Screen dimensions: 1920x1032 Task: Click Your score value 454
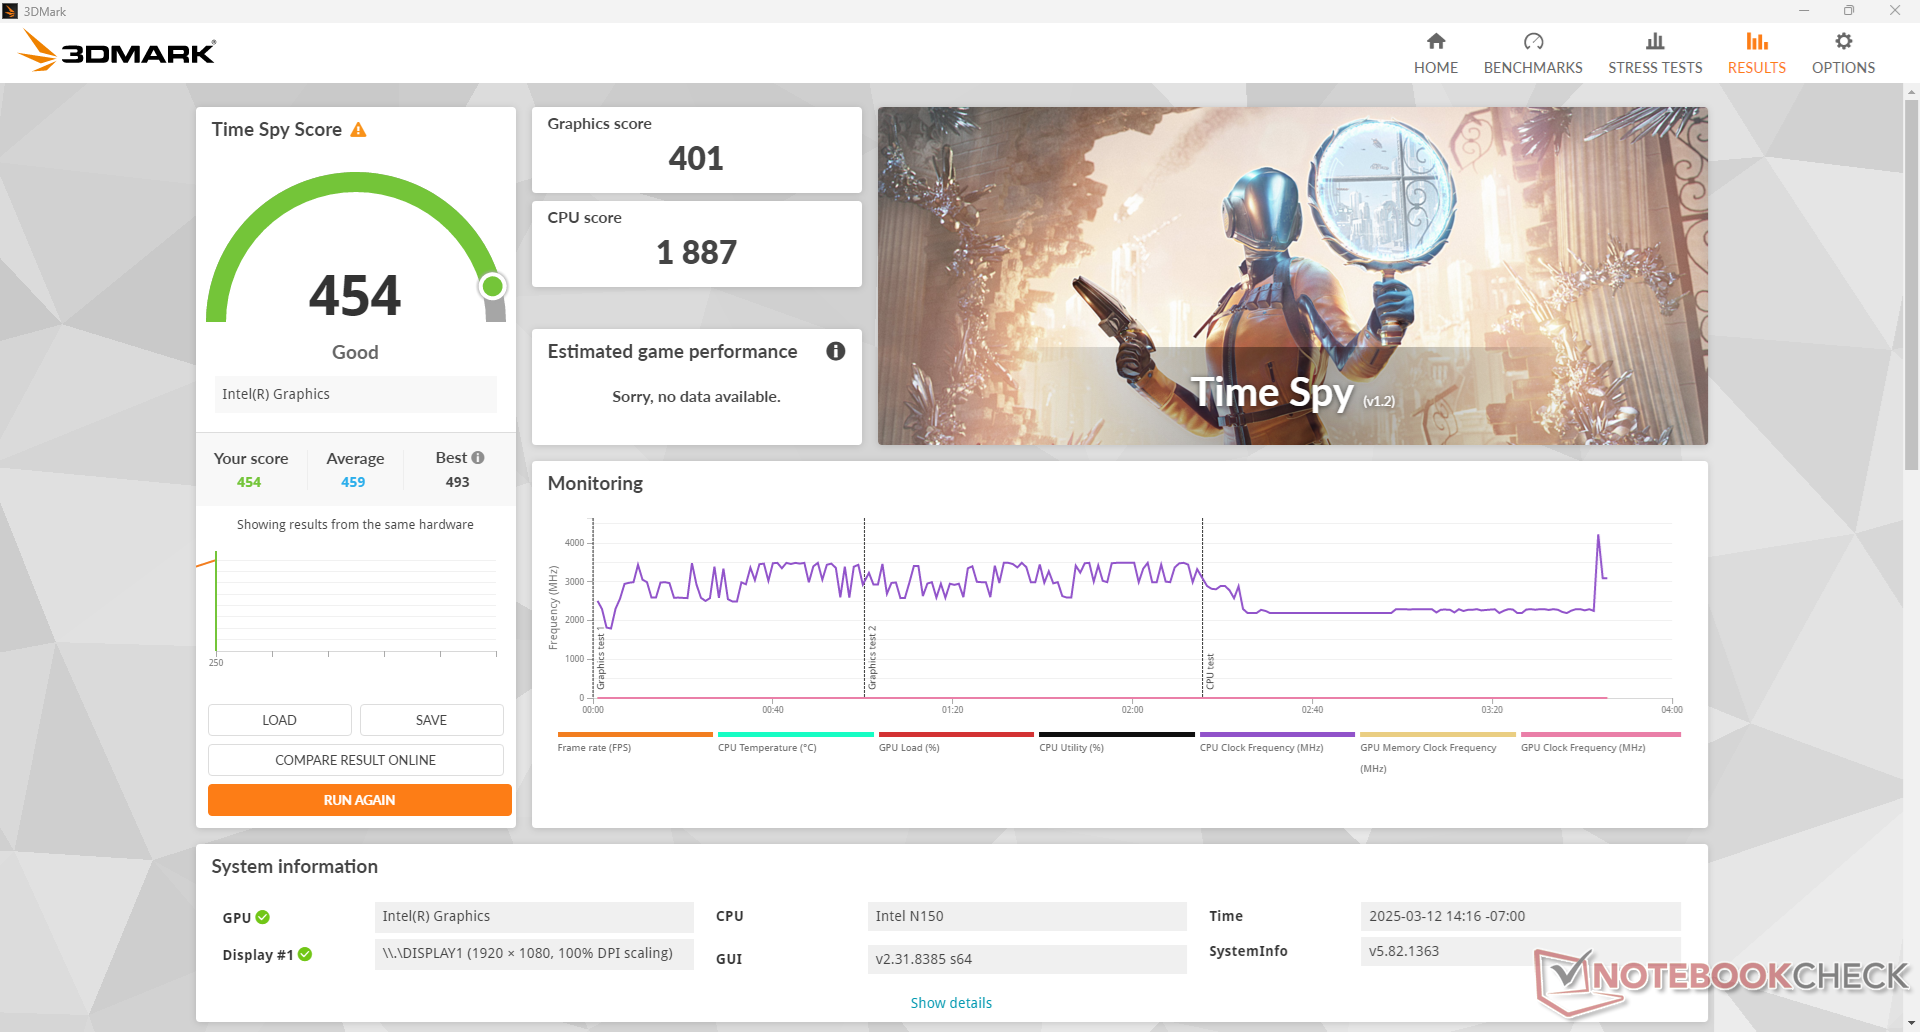click(249, 482)
